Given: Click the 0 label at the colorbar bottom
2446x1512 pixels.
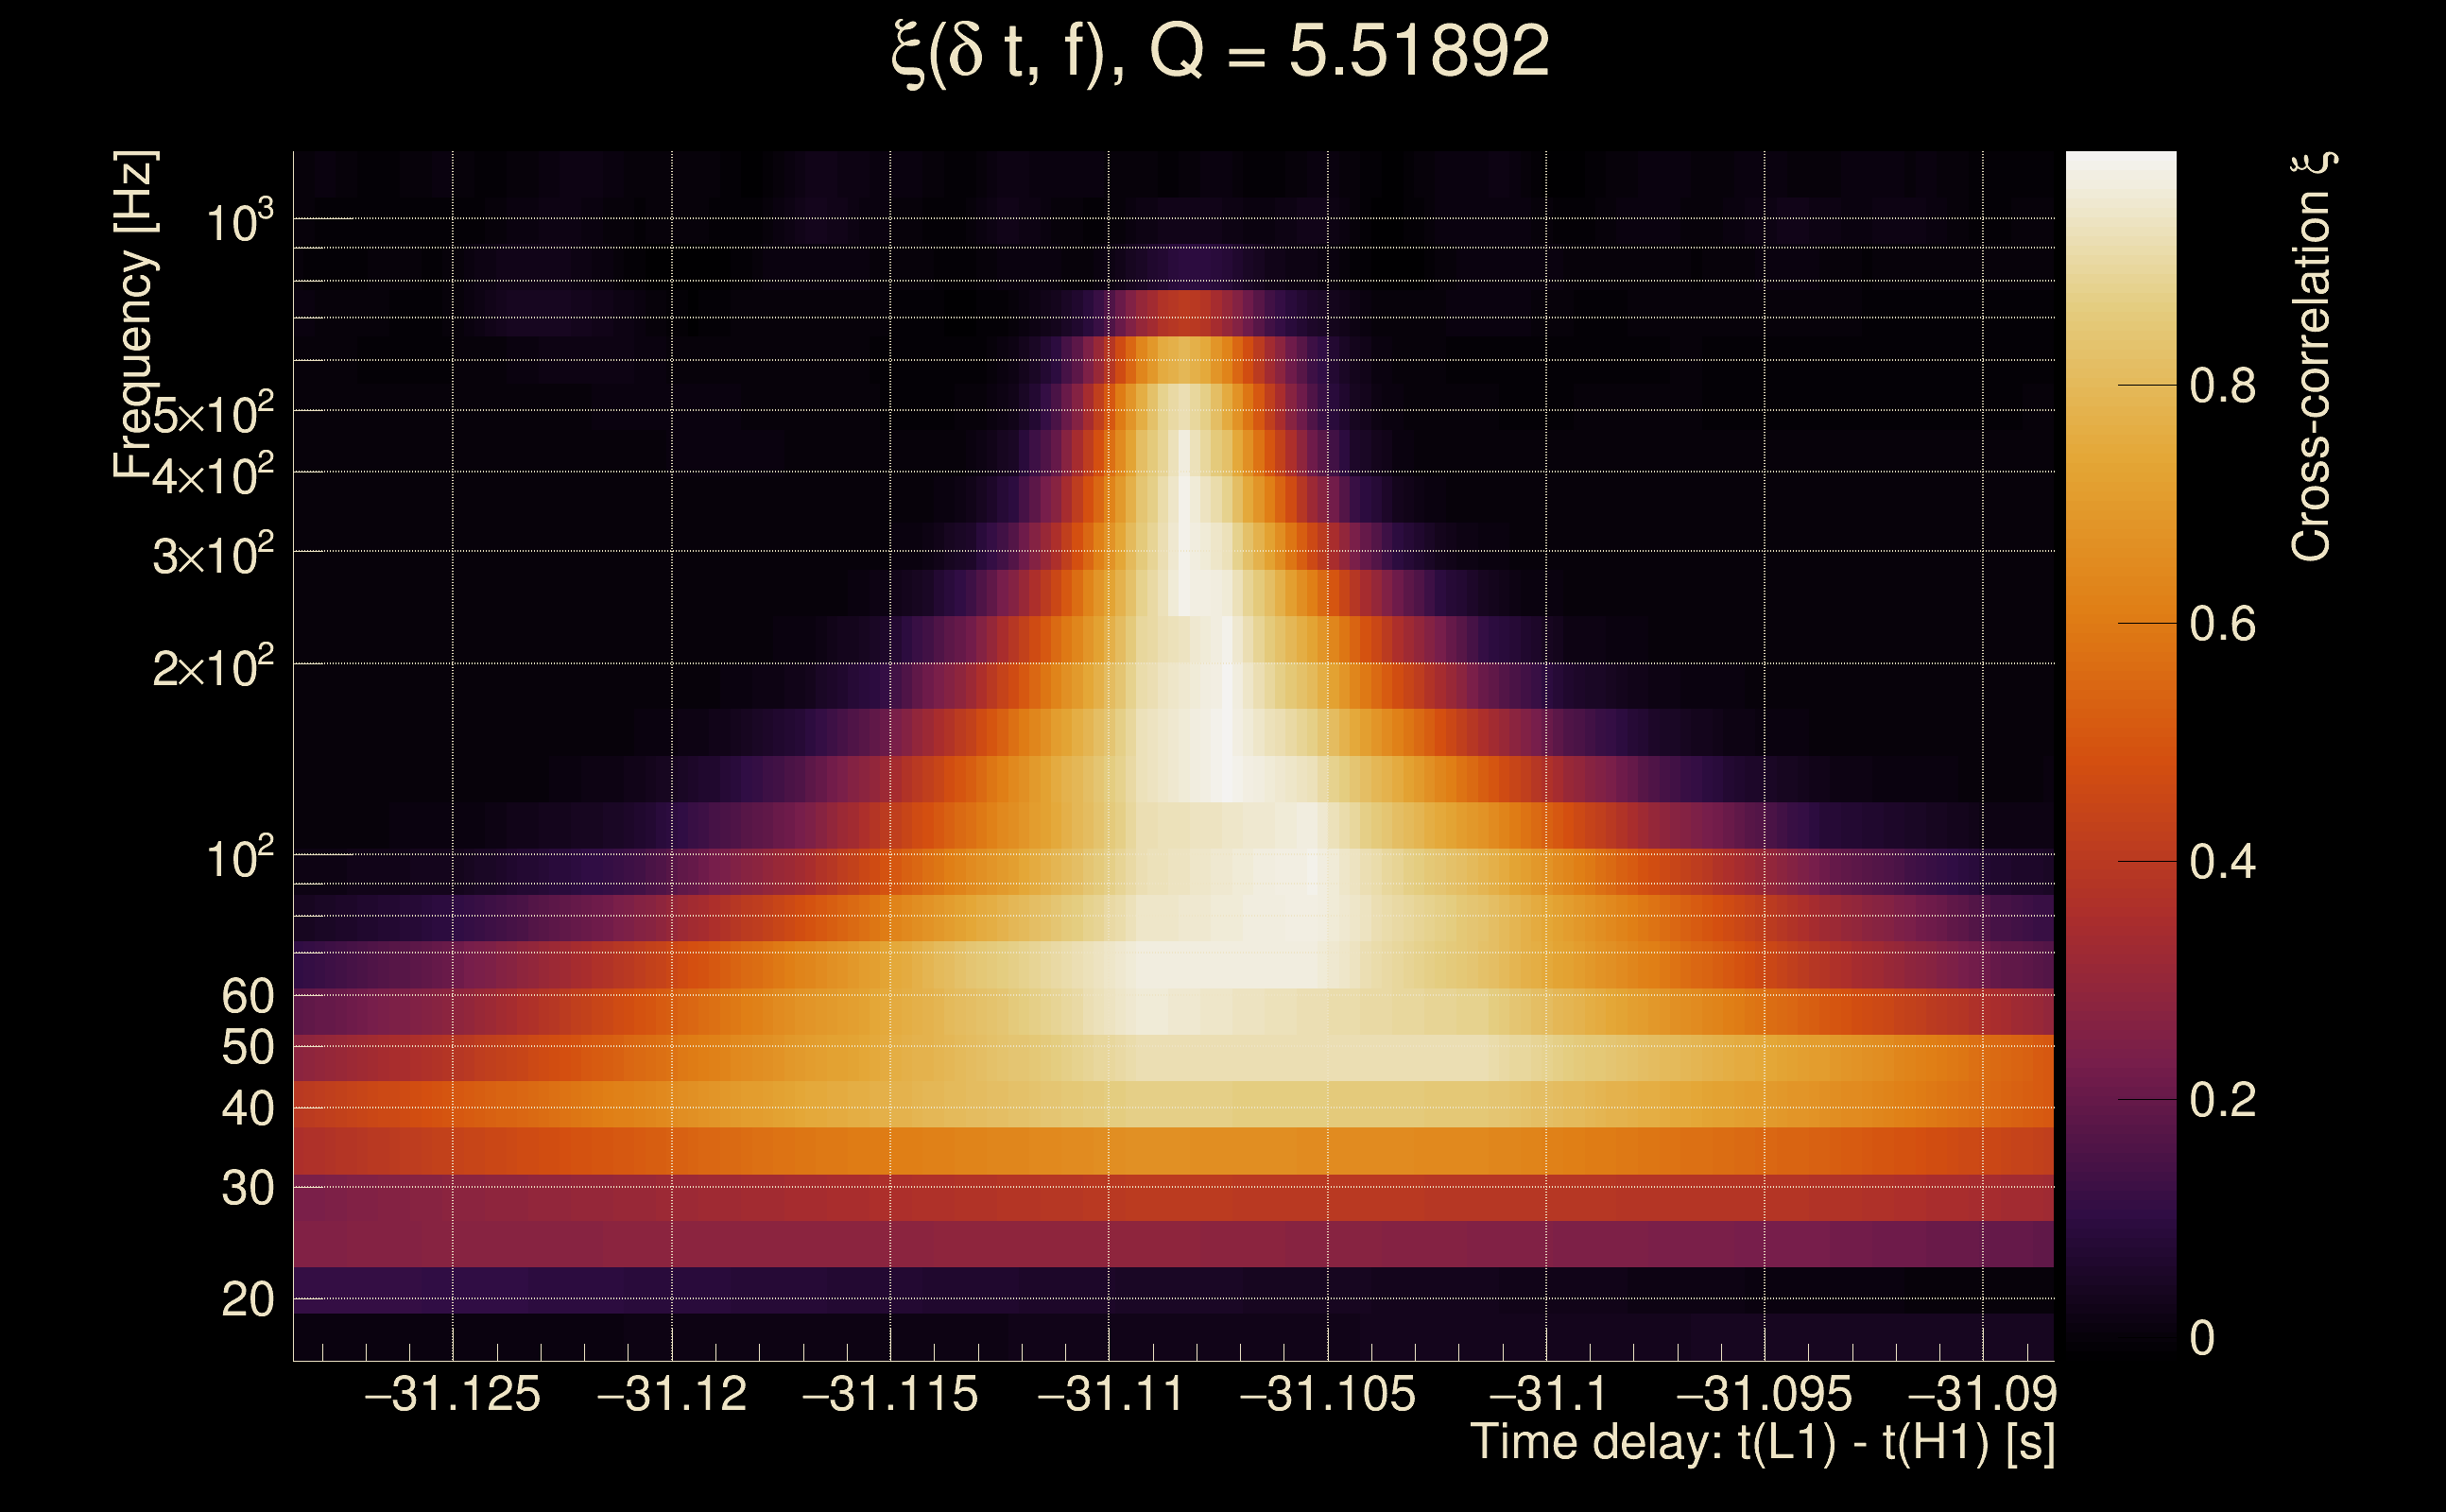Looking at the screenshot, I should click(x=2201, y=1339).
